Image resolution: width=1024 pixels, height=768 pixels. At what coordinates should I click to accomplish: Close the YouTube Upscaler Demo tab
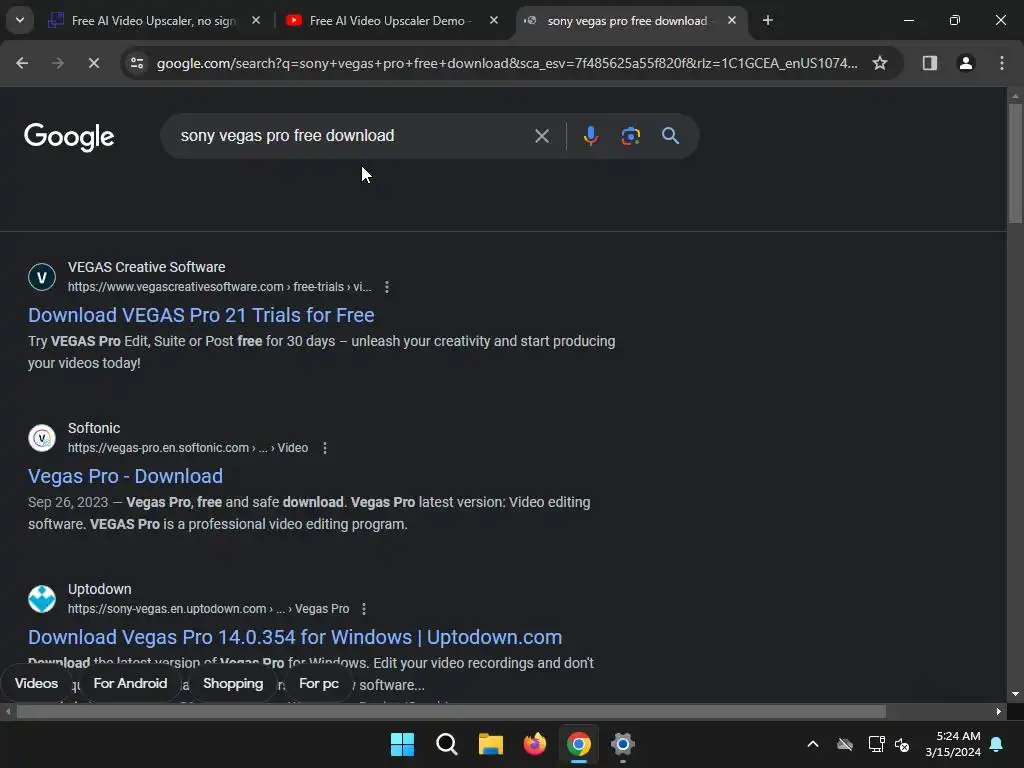494,20
